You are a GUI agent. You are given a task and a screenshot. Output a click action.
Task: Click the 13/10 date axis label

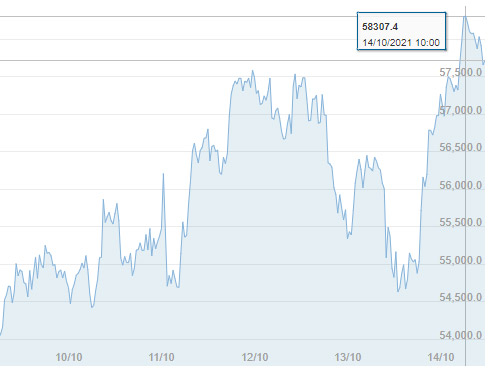click(x=348, y=357)
